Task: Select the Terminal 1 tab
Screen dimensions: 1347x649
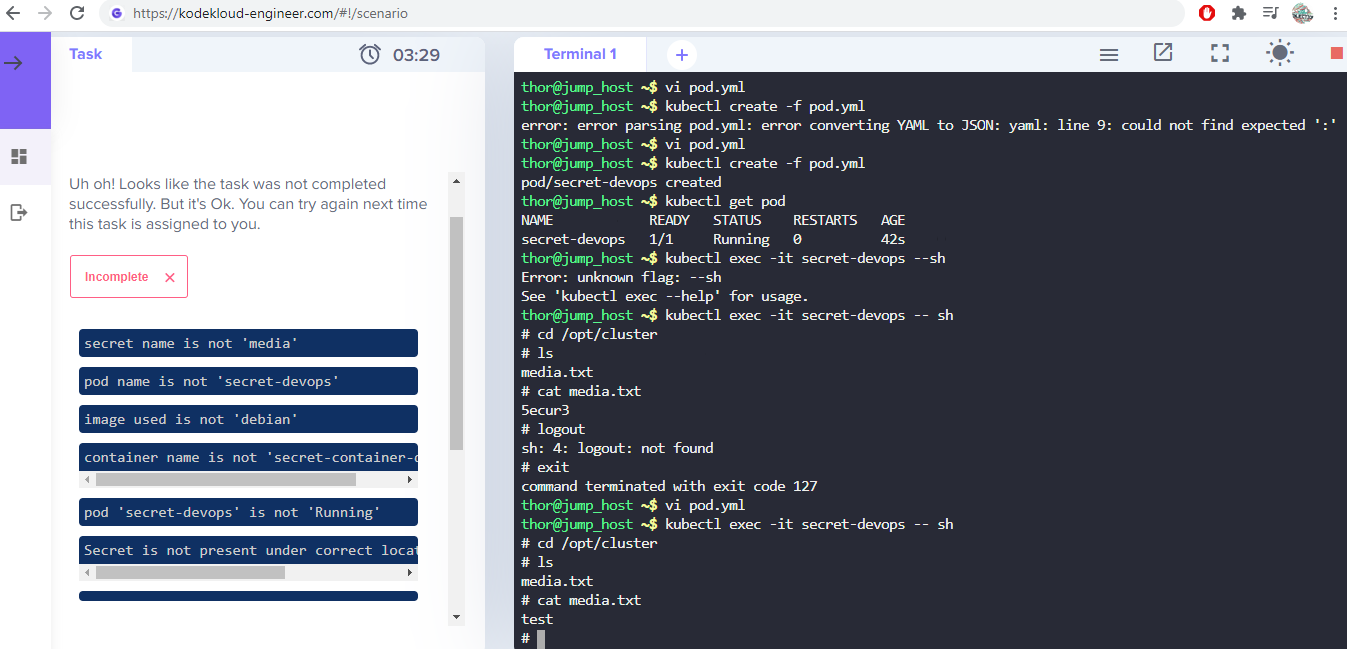Action: 580,54
